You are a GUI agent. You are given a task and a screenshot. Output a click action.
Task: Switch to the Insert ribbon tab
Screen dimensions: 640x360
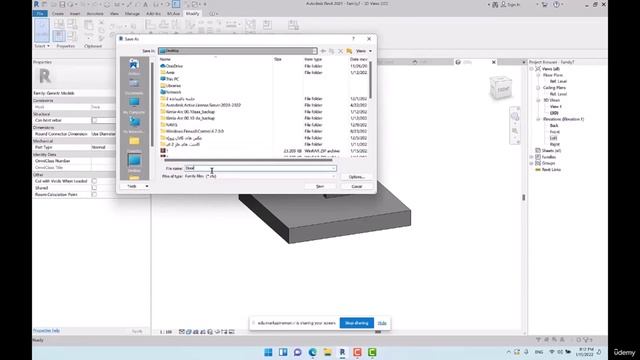coord(75,13)
